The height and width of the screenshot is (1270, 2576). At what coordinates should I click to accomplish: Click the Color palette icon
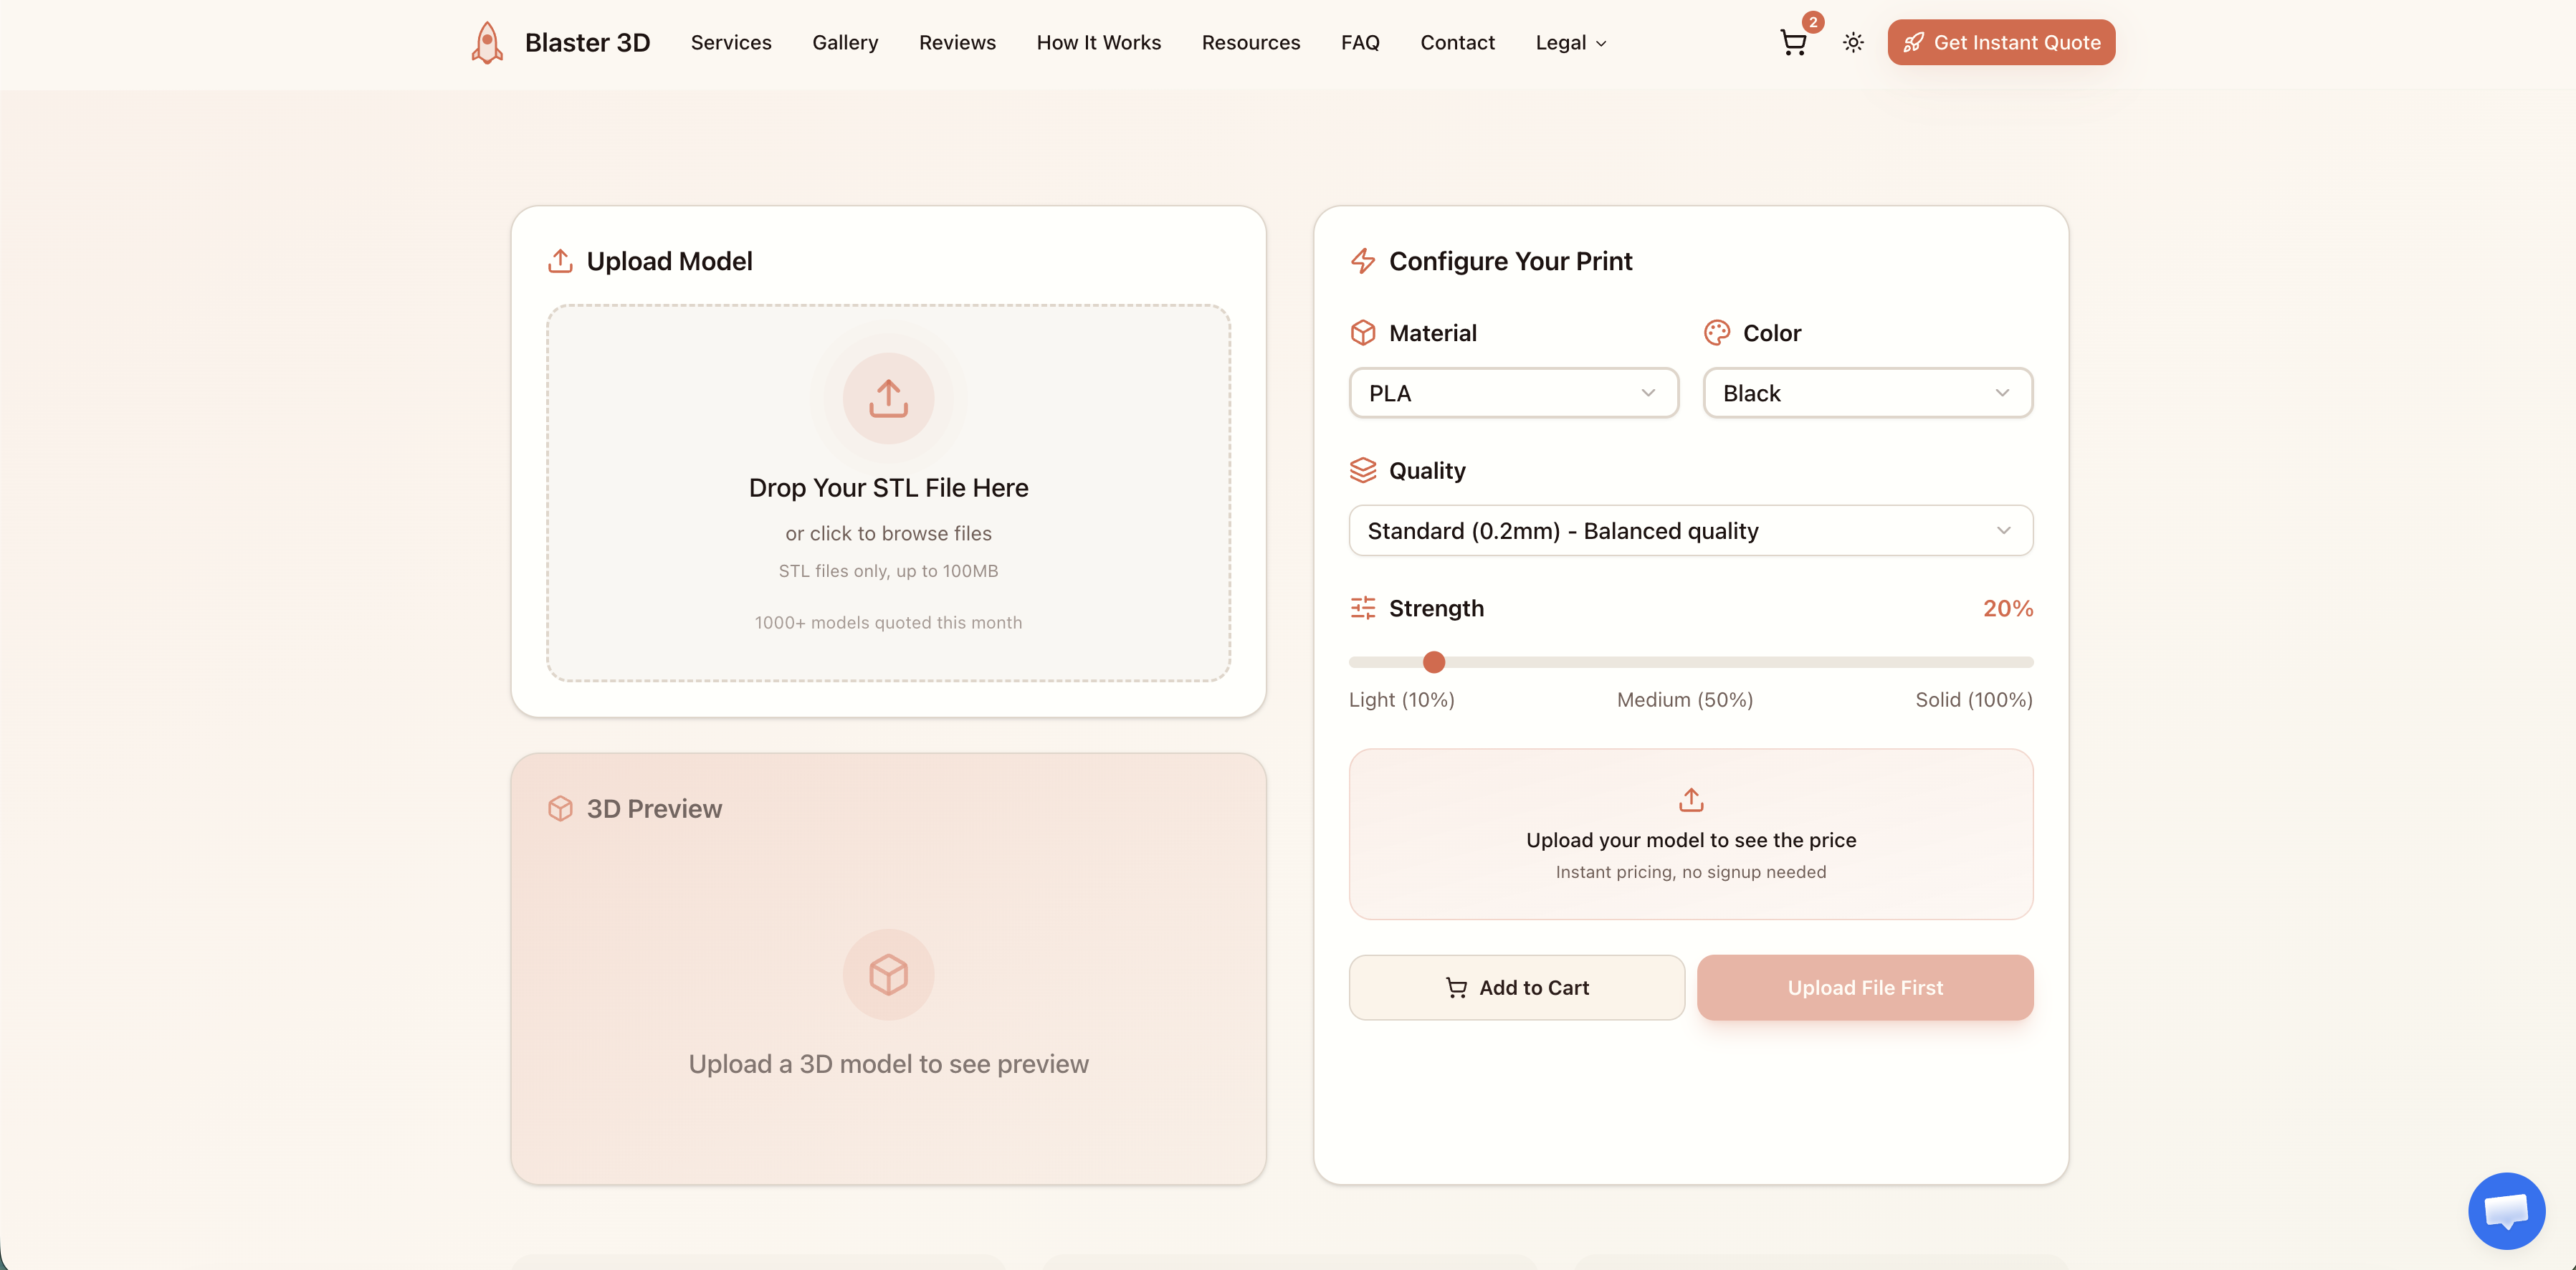[1717, 333]
